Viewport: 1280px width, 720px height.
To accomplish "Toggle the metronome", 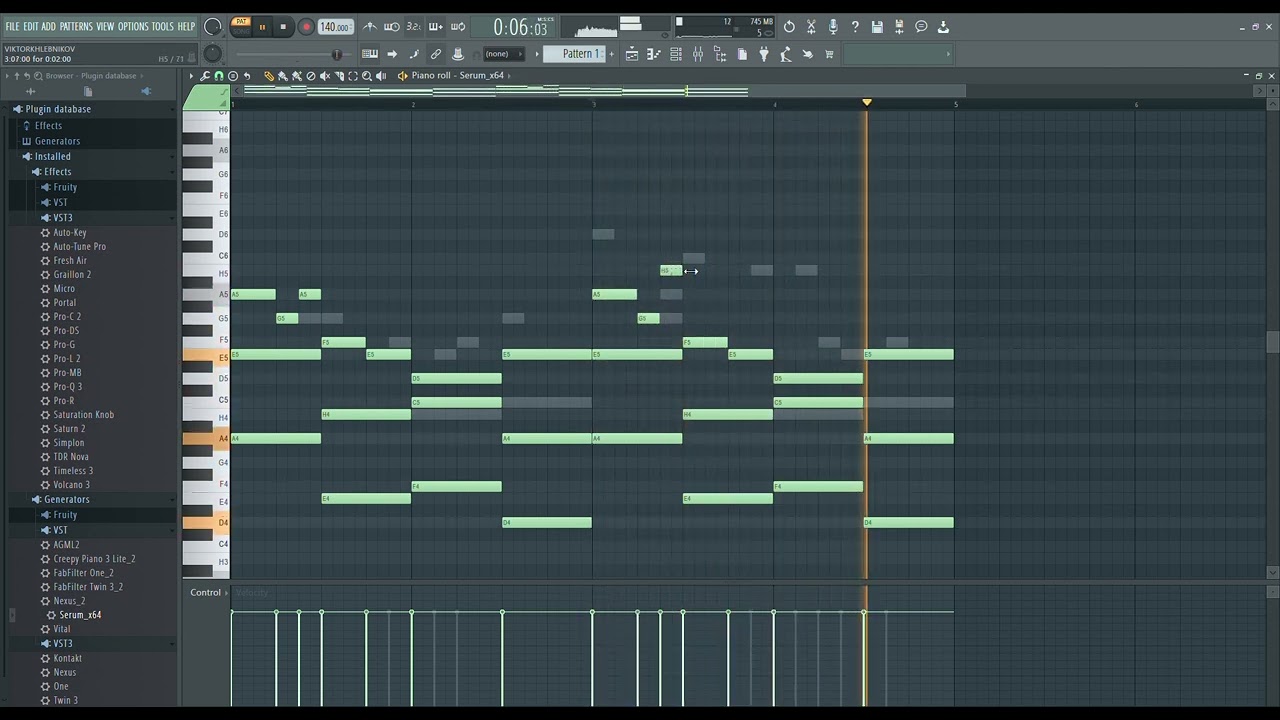I will (369, 27).
